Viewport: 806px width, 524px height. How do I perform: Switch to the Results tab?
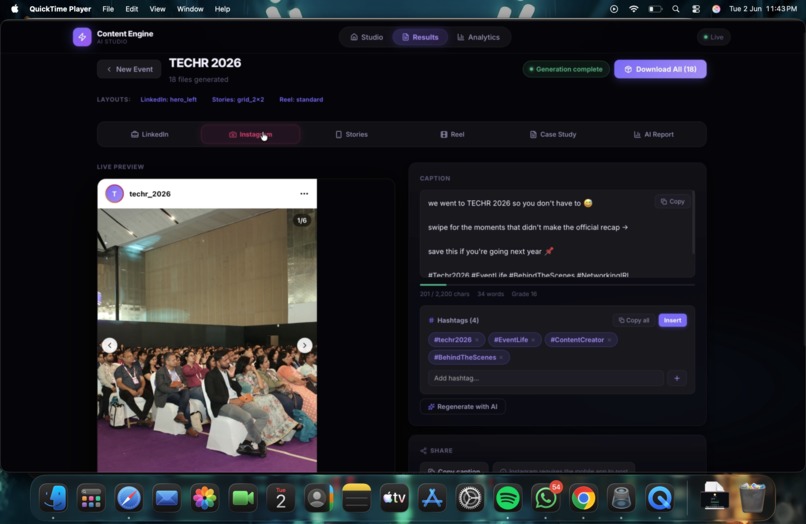pos(420,37)
